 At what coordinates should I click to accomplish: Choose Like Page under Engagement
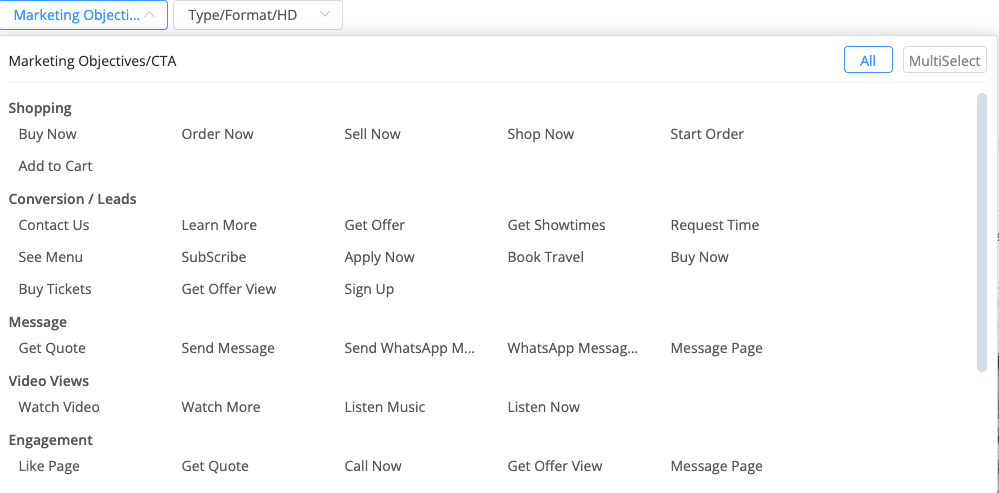click(49, 466)
